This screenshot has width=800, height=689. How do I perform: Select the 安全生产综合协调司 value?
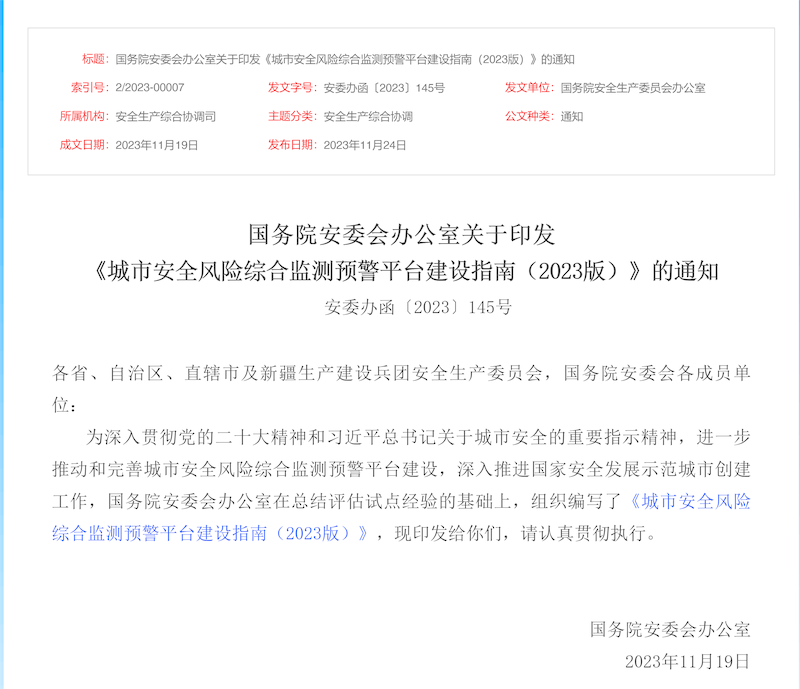coord(165,116)
